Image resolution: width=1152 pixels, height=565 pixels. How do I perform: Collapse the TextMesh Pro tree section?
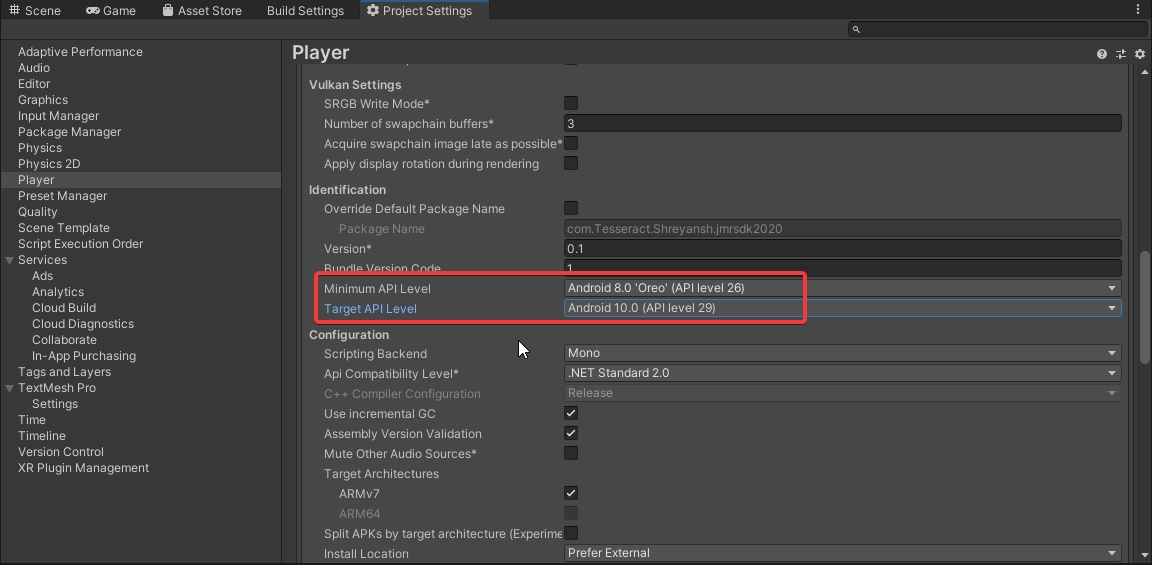[10, 388]
